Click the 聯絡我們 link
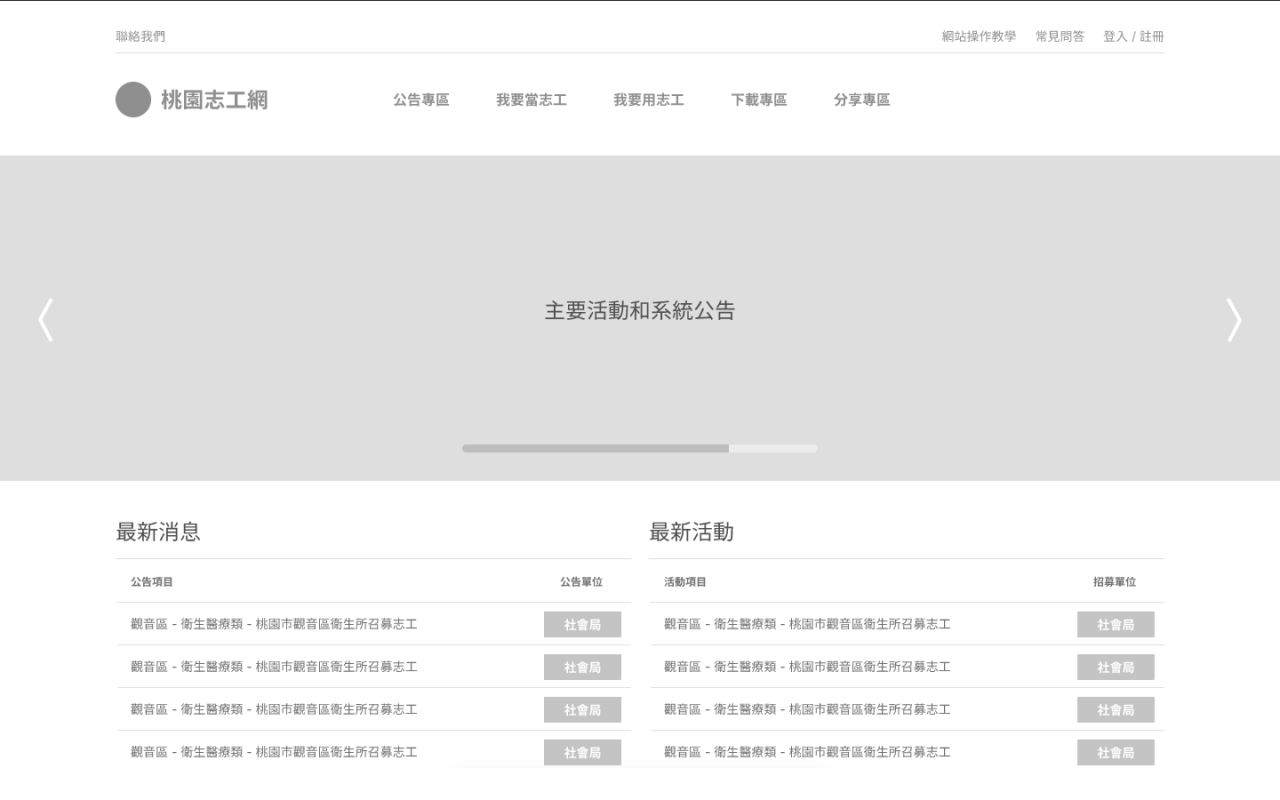 click(x=141, y=37)
